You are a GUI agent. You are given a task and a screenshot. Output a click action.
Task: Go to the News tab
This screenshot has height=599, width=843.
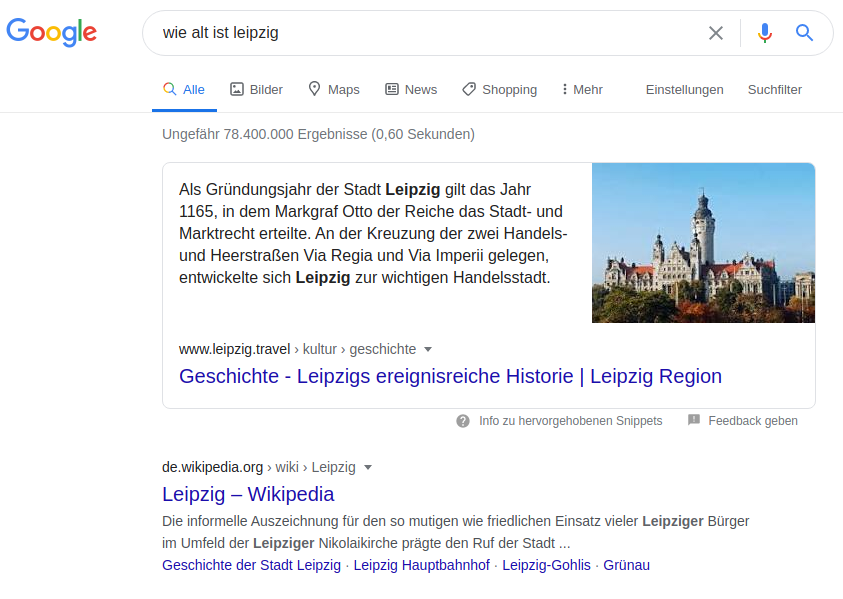tap(411, 89)
